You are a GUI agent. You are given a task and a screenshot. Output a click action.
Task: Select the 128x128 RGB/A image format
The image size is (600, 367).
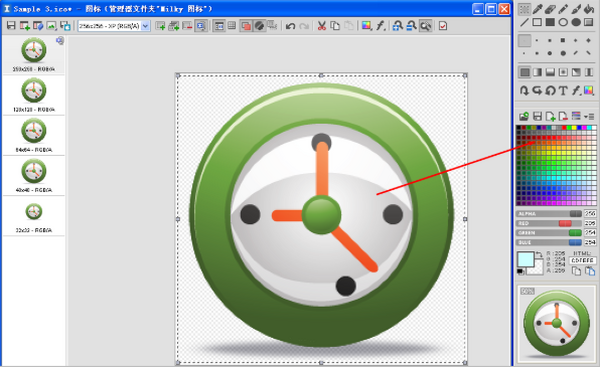click(x=34, y=95)
